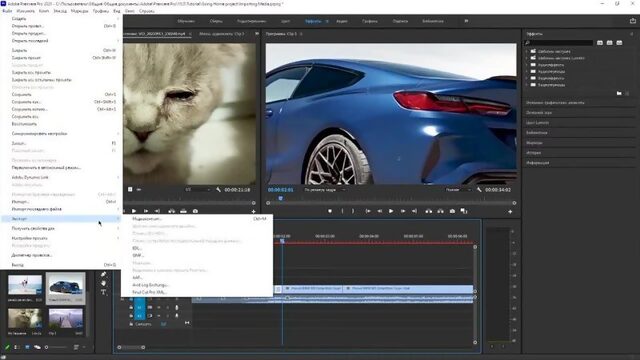
Task: Select the Hand tool
Action: pyautogui.click(x=104, y=283)
